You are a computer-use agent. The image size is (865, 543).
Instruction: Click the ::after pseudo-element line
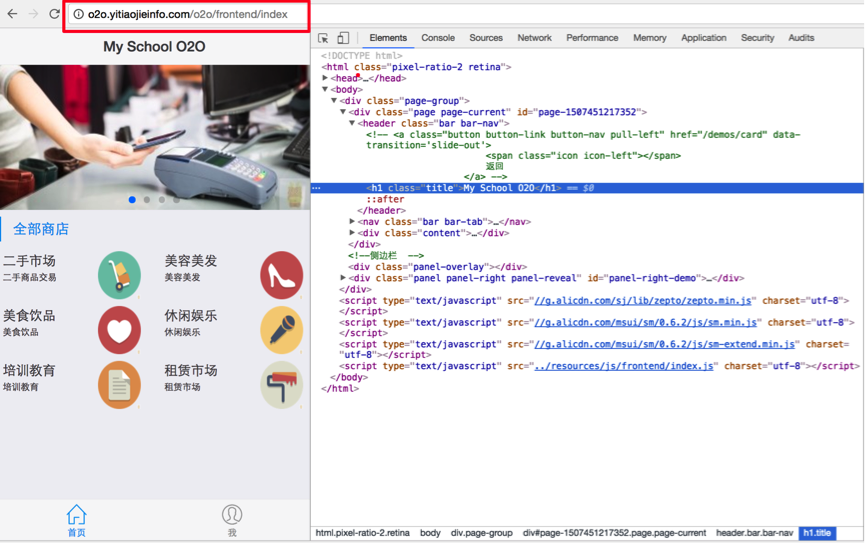coord(385,199)
